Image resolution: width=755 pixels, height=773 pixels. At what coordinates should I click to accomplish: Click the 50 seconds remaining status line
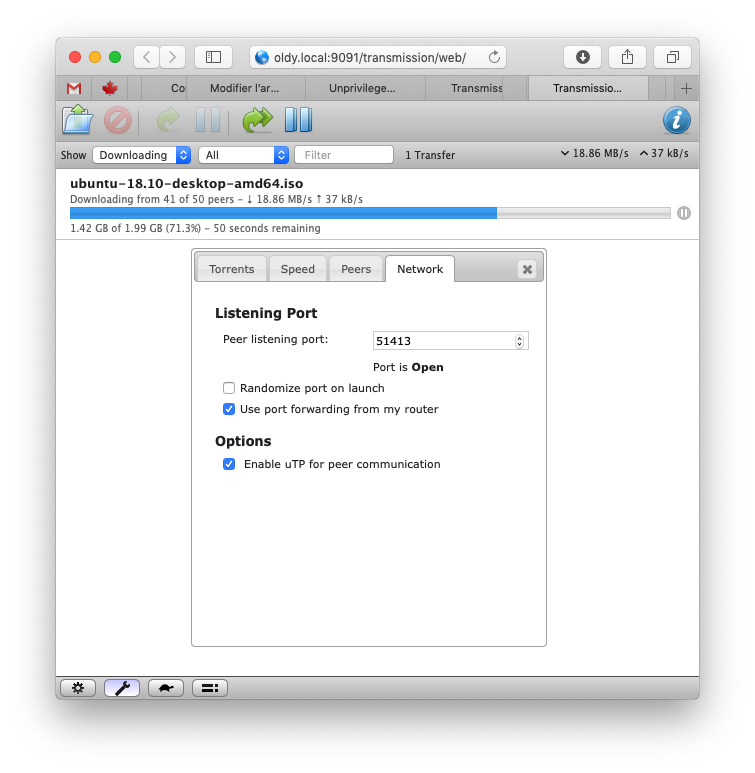click(x=195, y=228)
